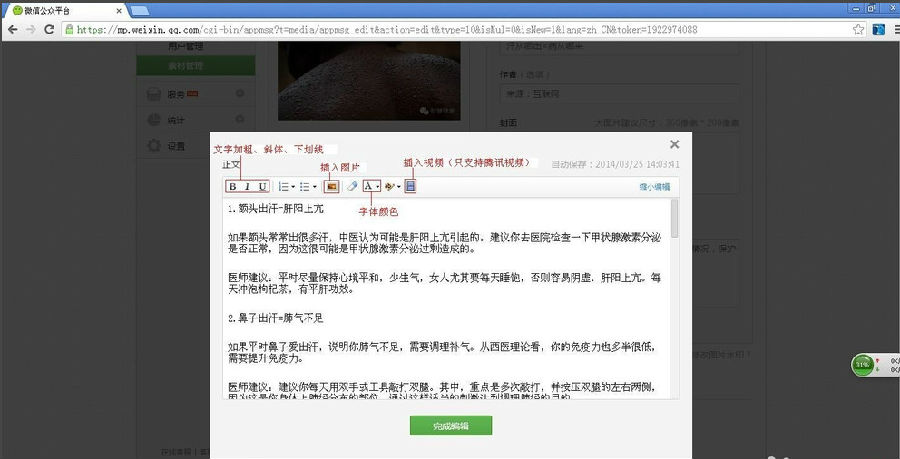Open the font color dropdown arrow

click(378, 187)
